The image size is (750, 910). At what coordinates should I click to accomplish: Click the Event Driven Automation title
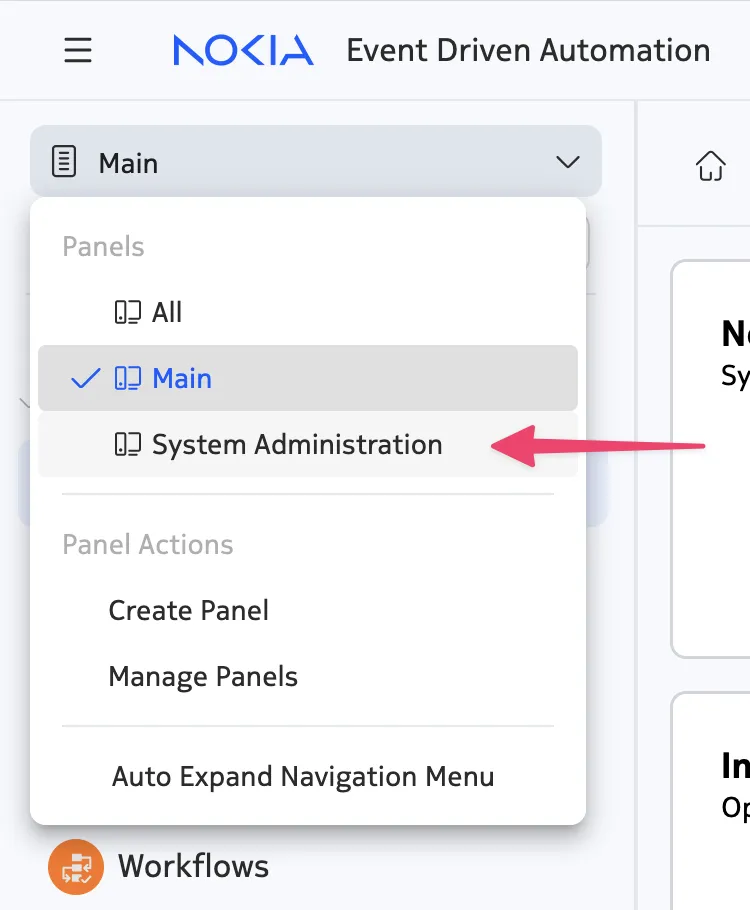point(528,50)
